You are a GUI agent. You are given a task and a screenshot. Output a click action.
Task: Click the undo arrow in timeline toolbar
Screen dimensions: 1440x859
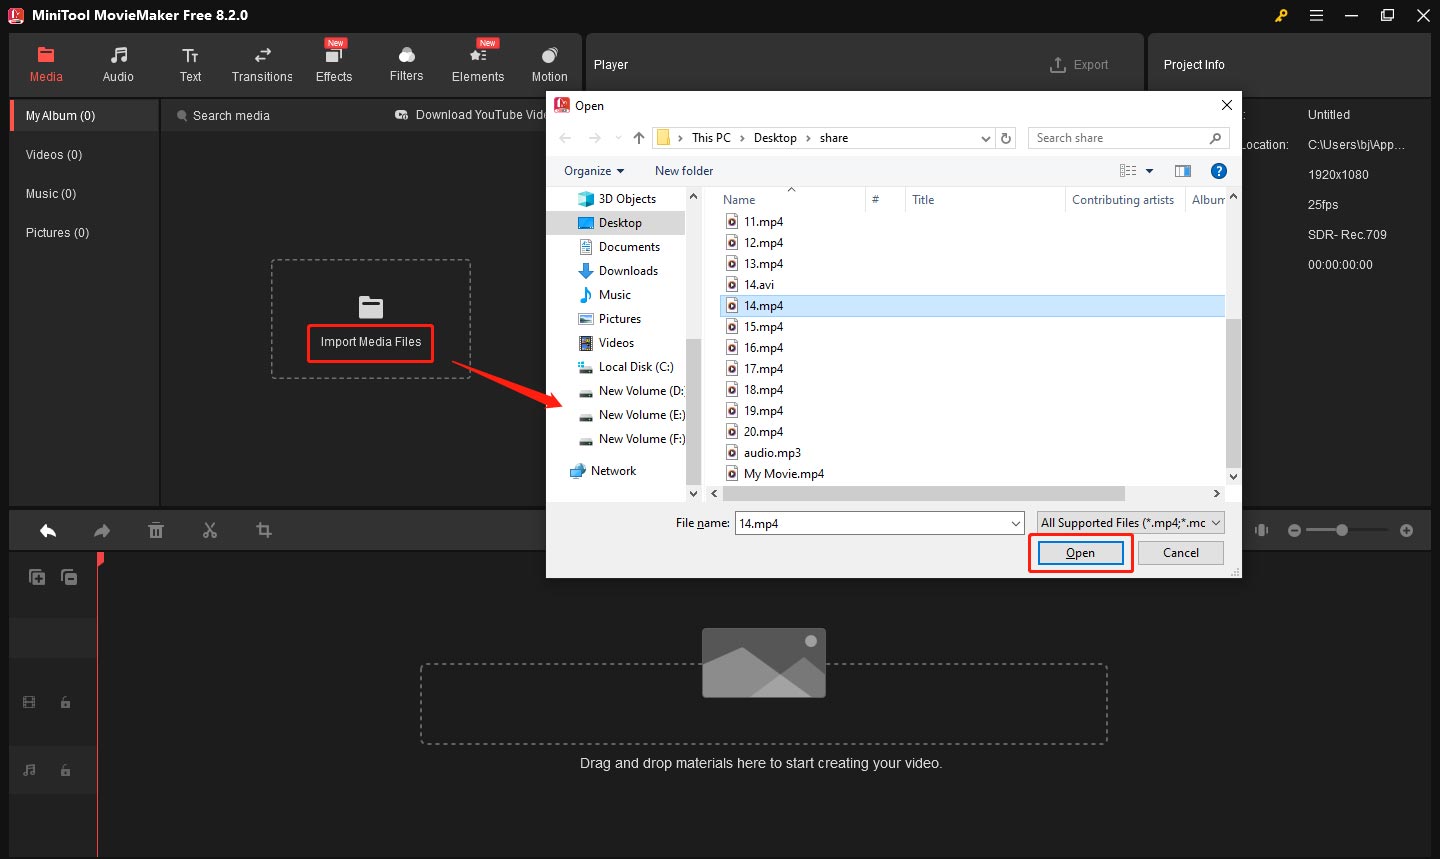tap(48, 531)
